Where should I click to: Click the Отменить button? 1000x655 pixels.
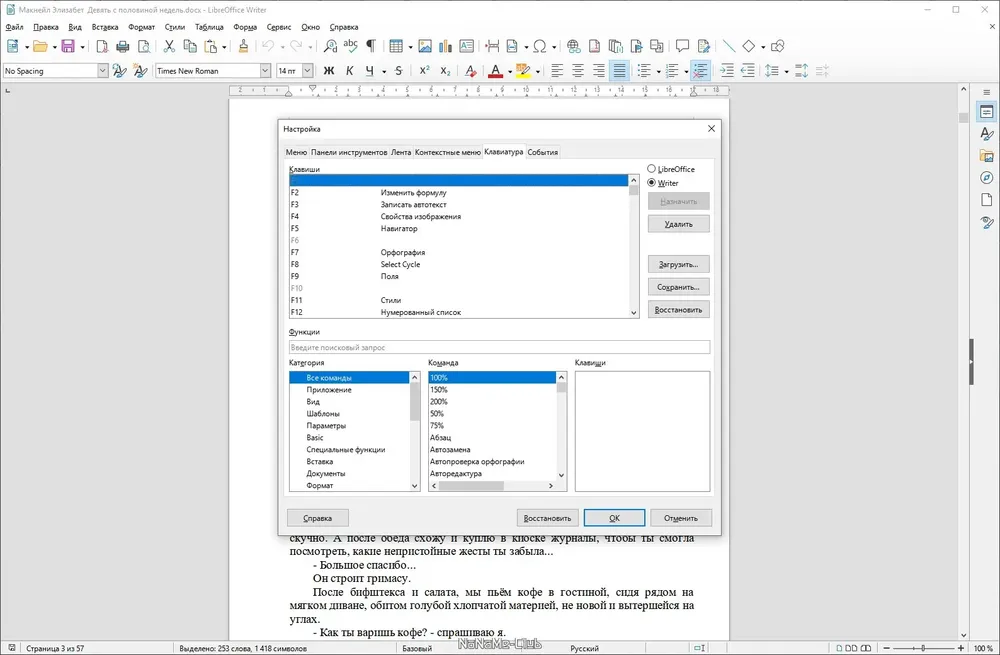pos(680,518)
